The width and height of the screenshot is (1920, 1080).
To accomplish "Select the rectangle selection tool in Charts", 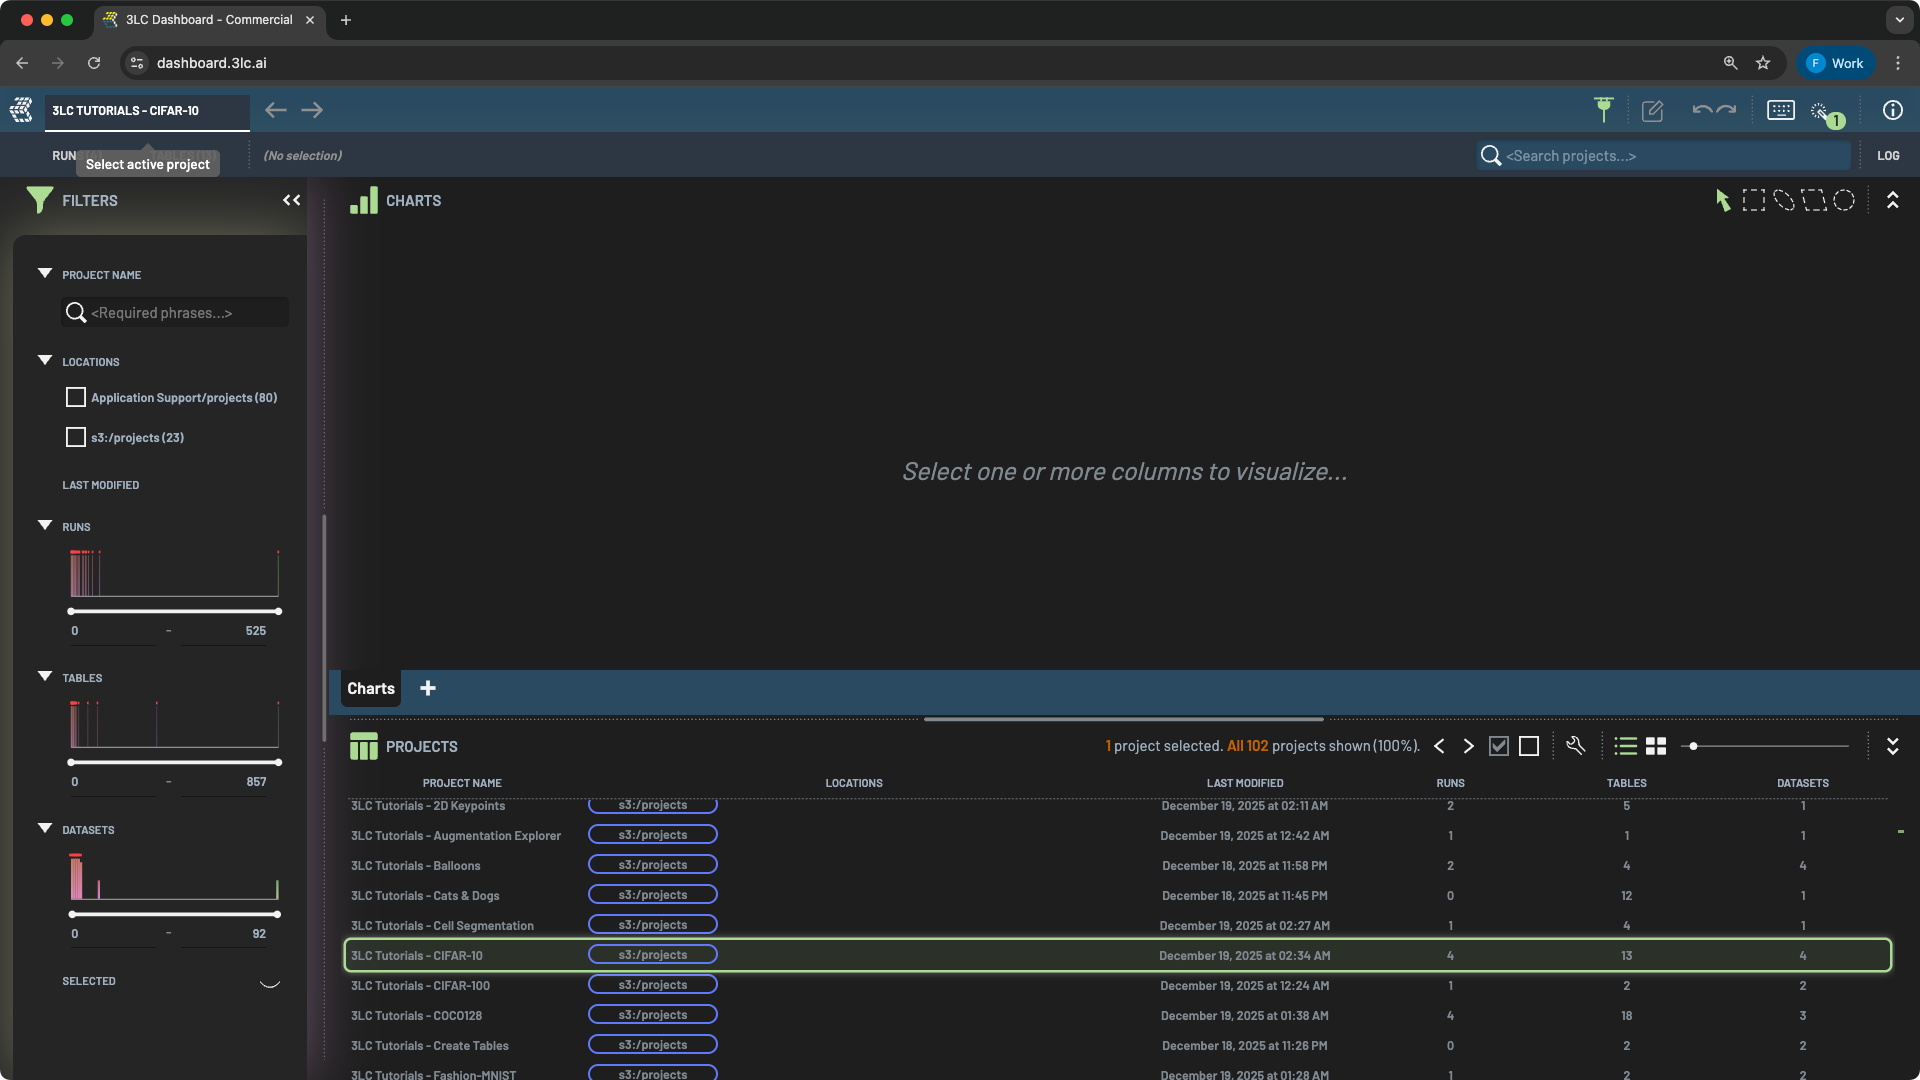I will pyautogui.click(x=1753, y=200).
